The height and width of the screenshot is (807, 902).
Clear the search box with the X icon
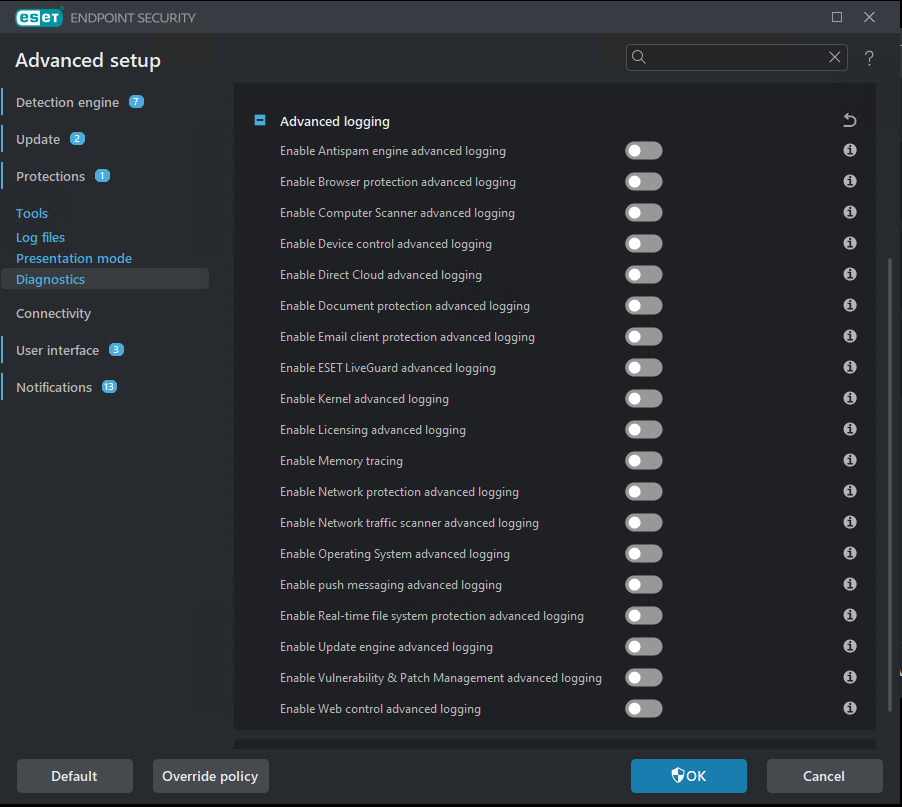[x=834, y=58]
